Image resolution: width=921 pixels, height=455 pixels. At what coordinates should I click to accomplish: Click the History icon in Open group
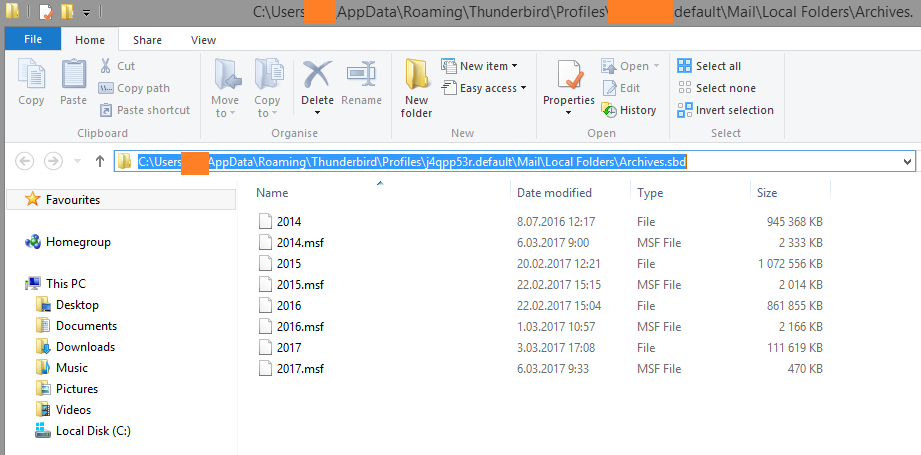629,110
